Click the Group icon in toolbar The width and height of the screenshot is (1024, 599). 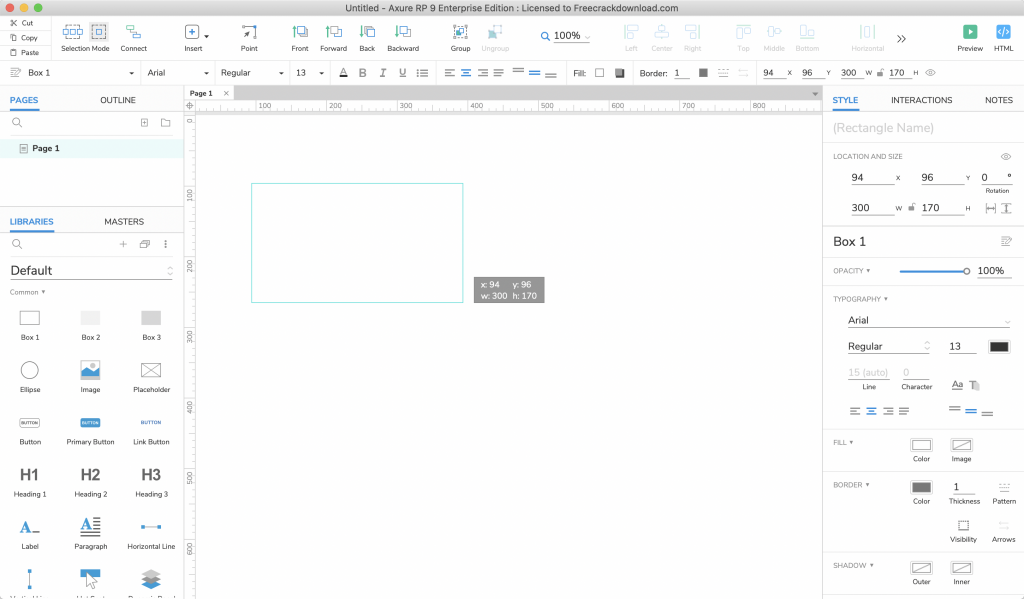[460, 32]
